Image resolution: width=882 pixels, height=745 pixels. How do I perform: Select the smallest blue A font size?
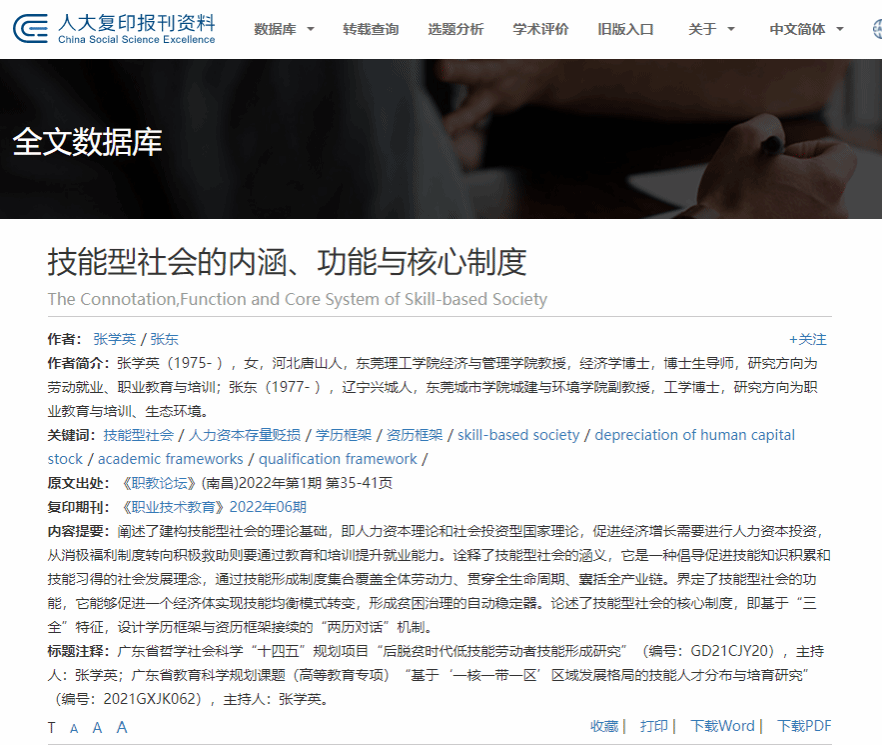click(74, 728)
